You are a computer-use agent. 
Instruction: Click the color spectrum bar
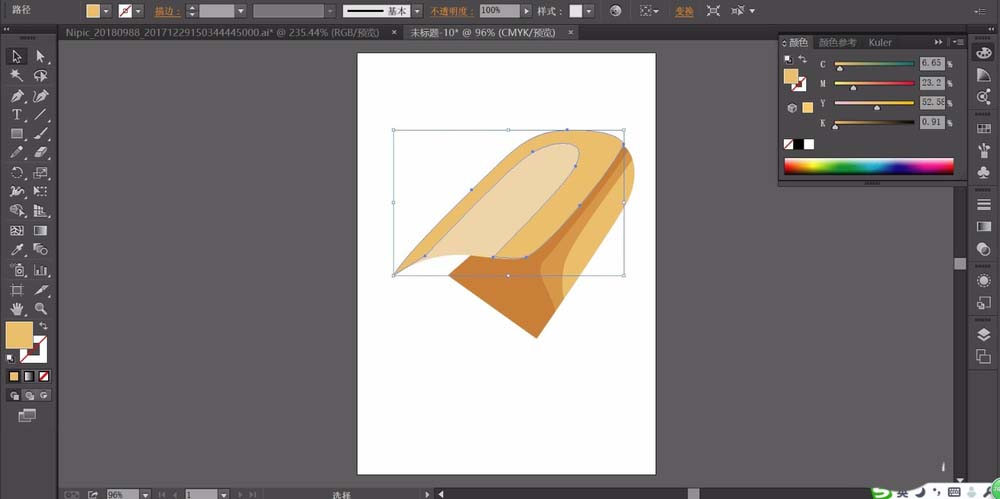click(x=869, y=166)
